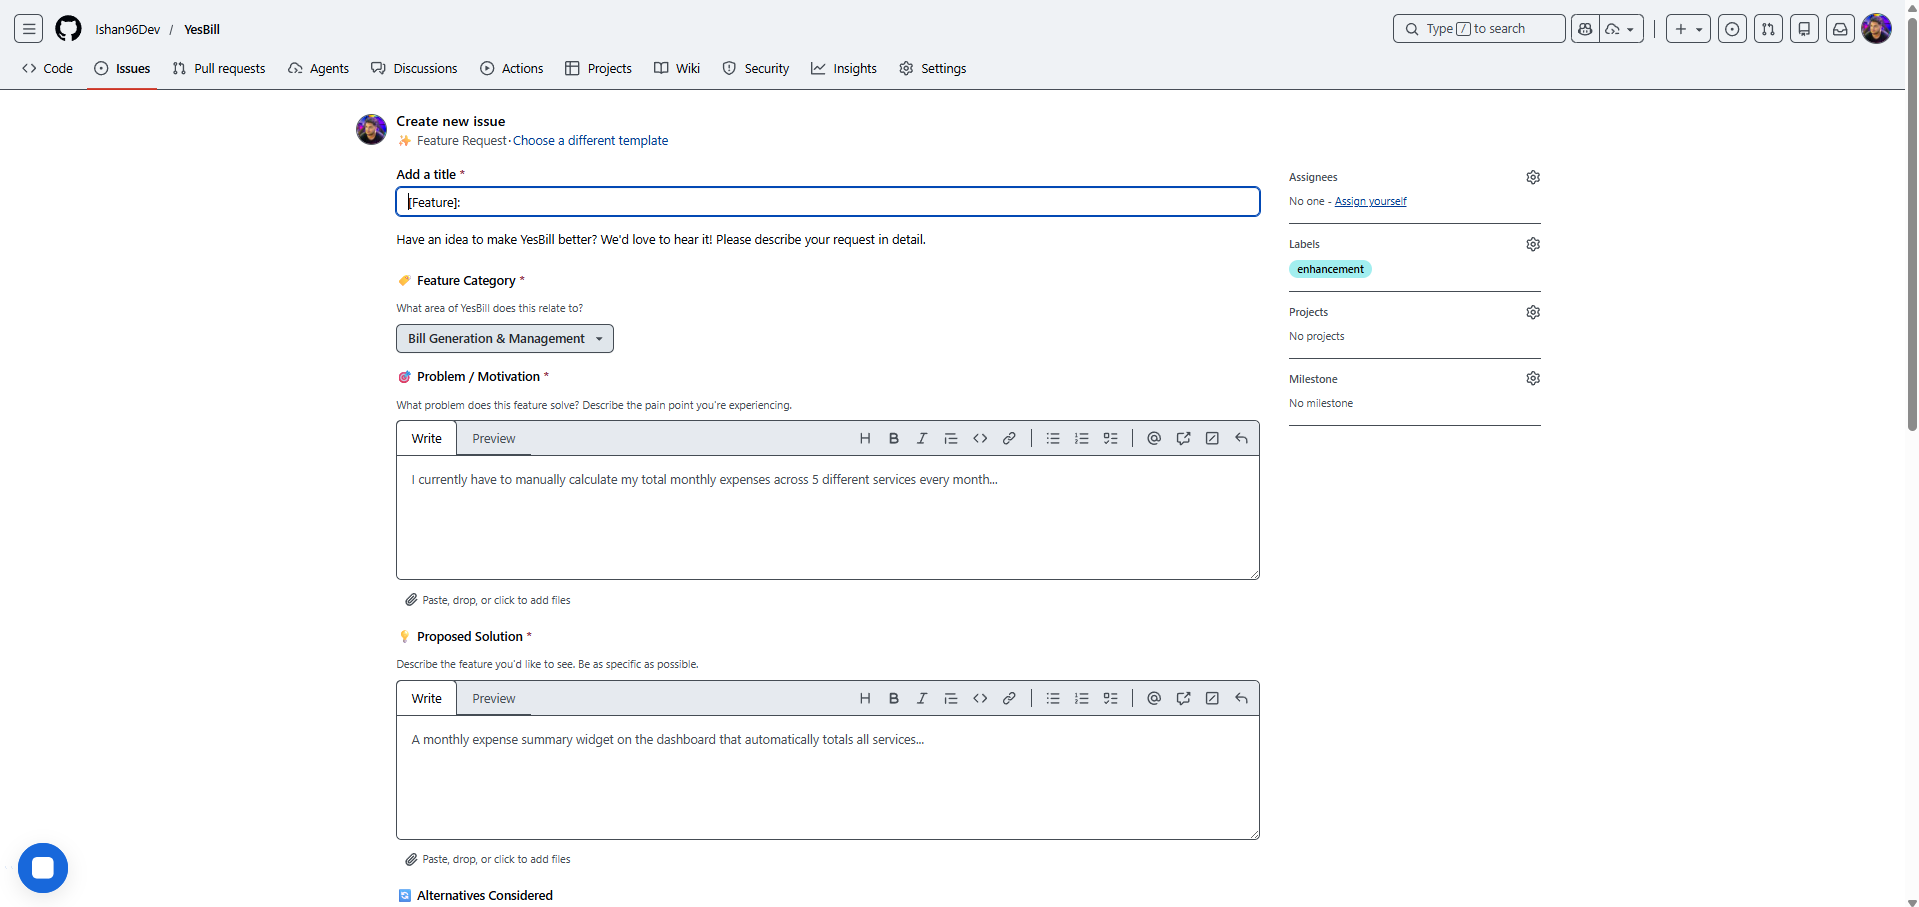Open the YesBill repository link

coord(202,29)
